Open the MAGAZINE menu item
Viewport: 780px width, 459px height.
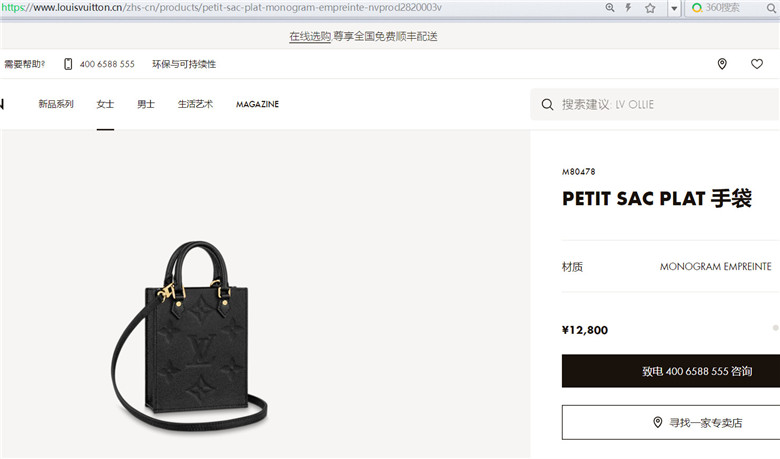point(257,104)
